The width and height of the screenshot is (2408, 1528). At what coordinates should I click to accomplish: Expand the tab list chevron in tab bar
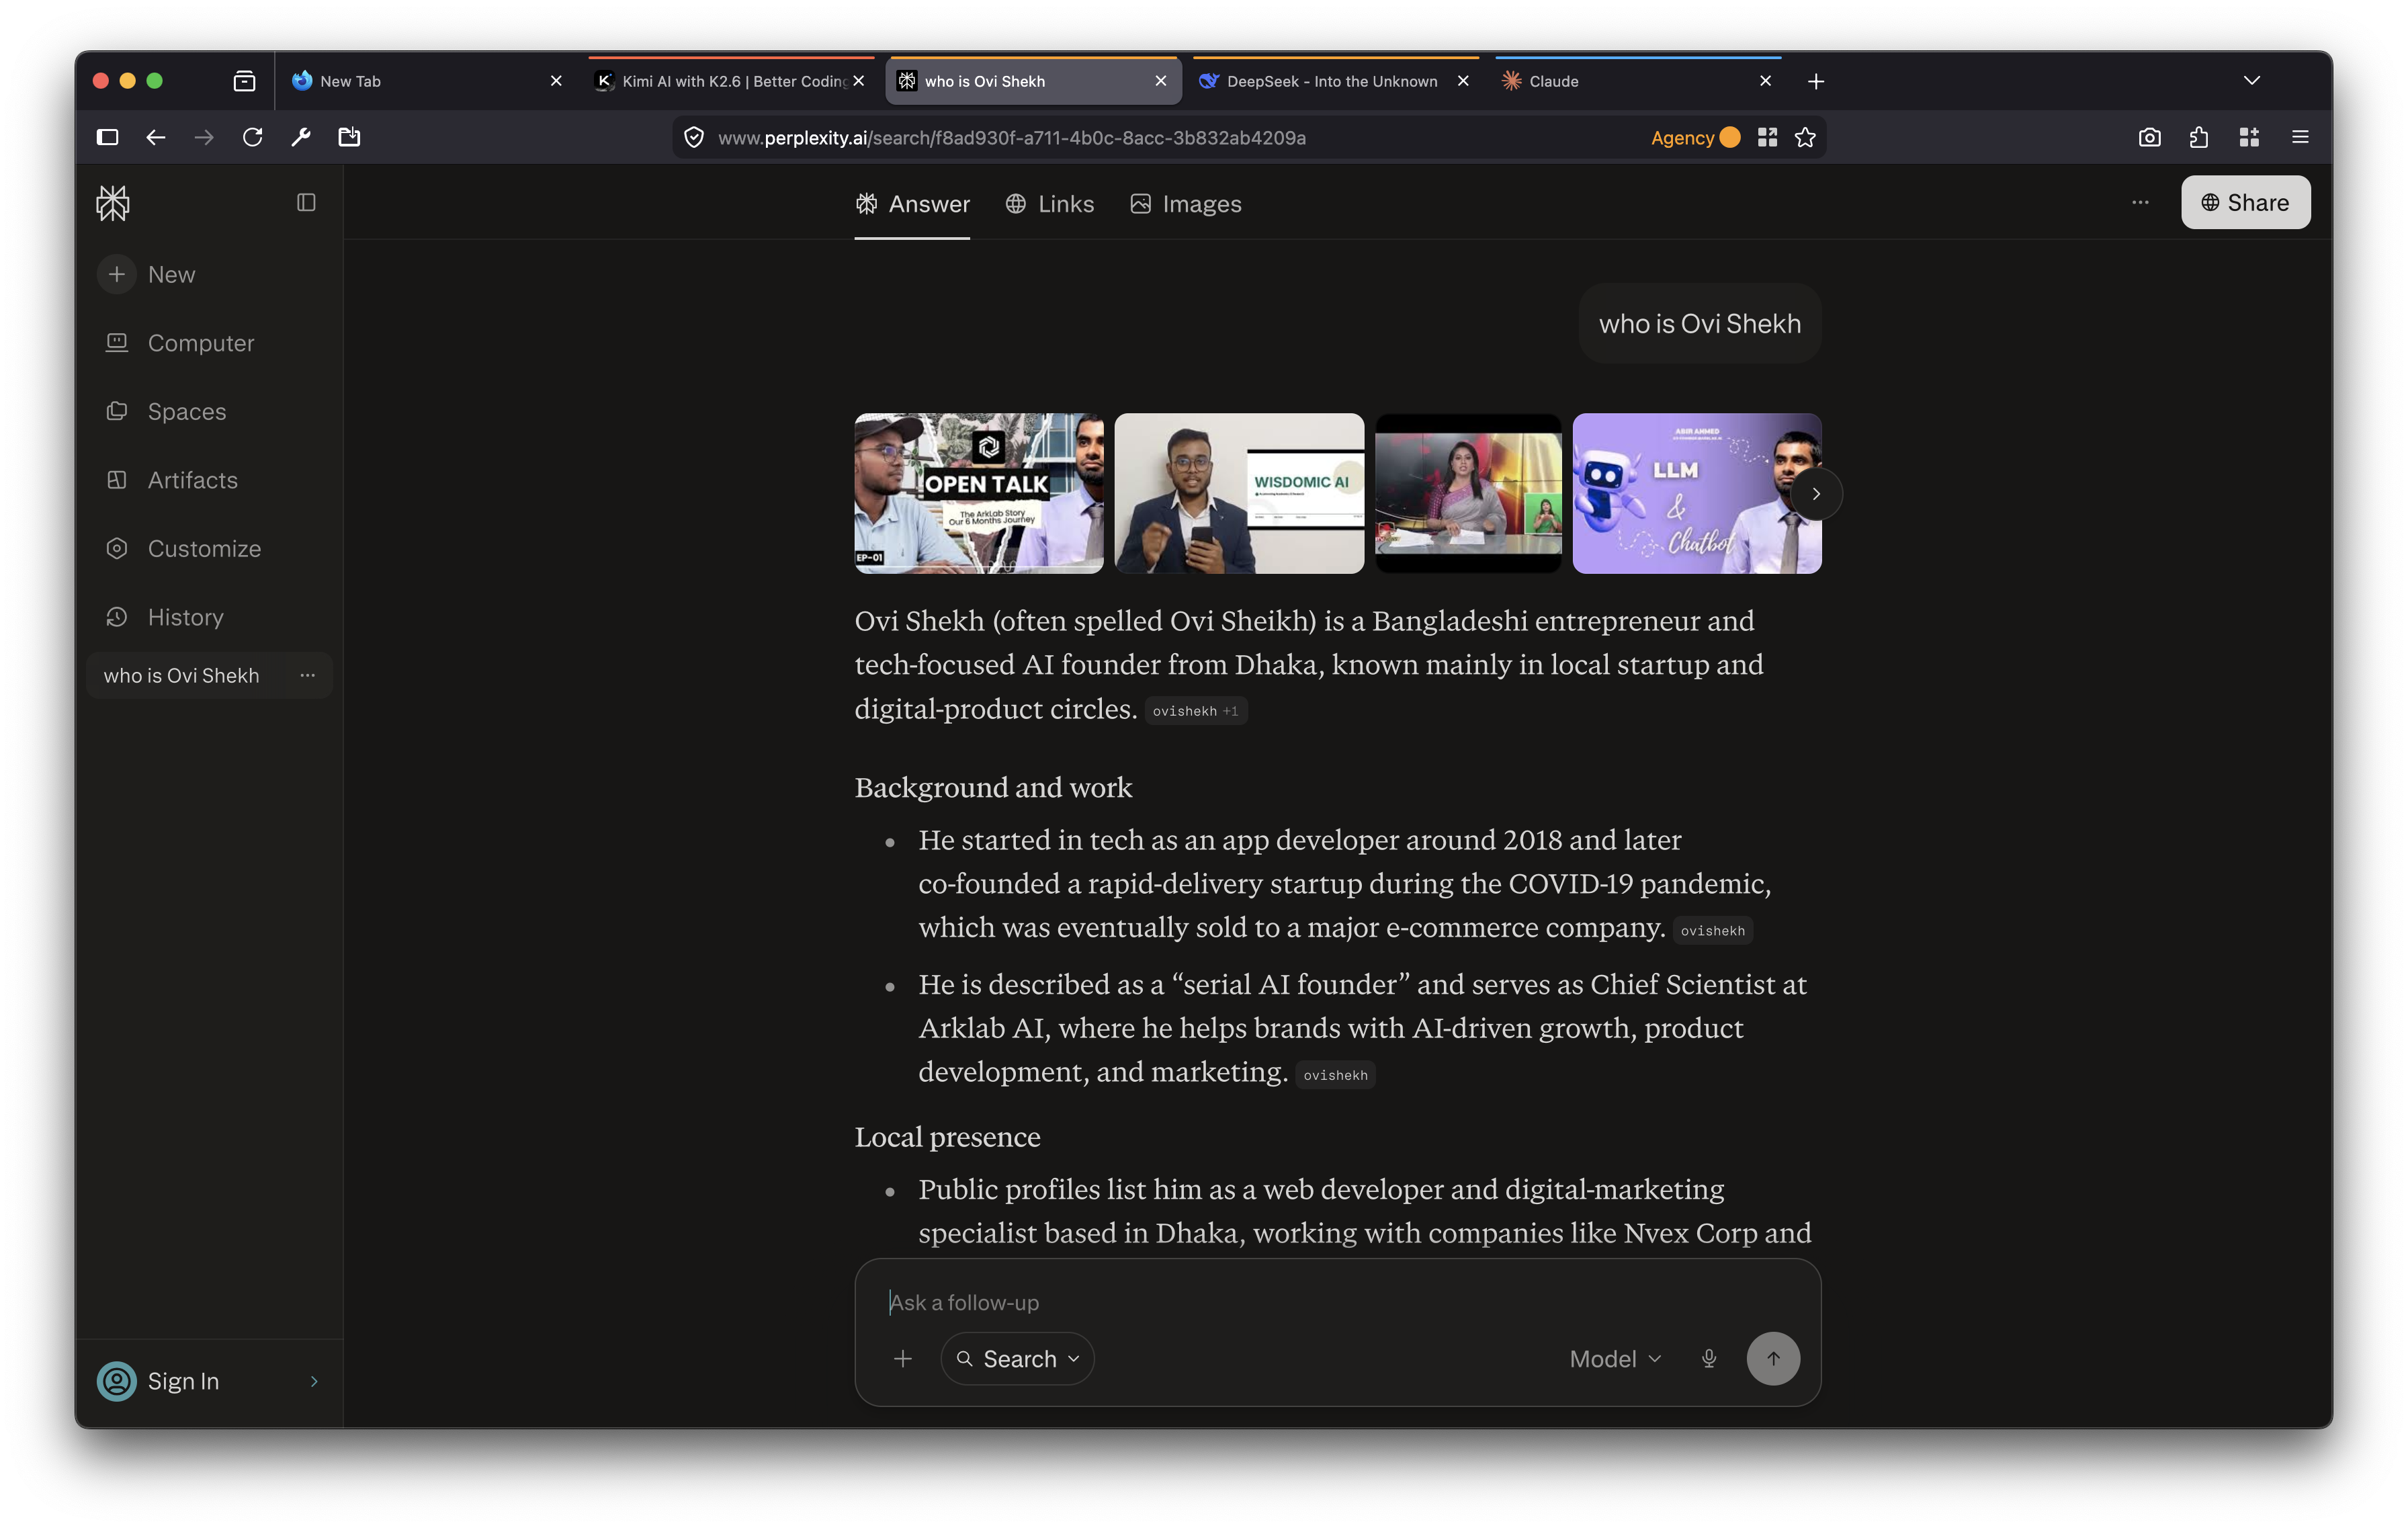[2251, 81]
